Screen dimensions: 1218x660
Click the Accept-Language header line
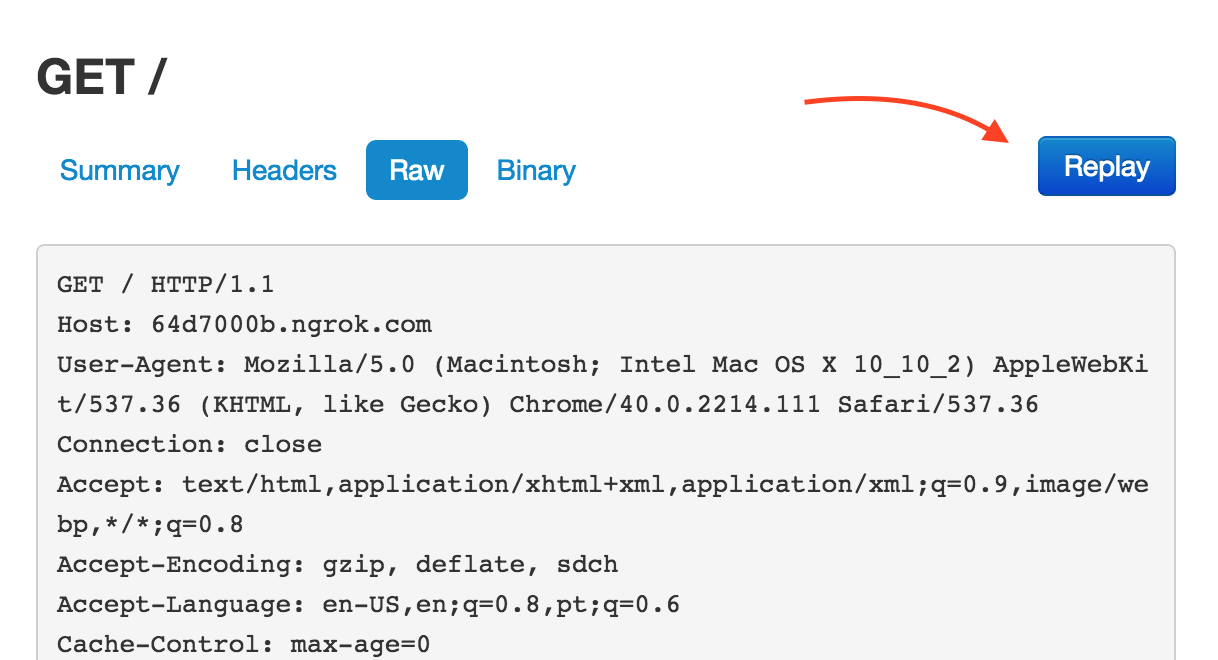pyautogui.click(x=368, y=605)
